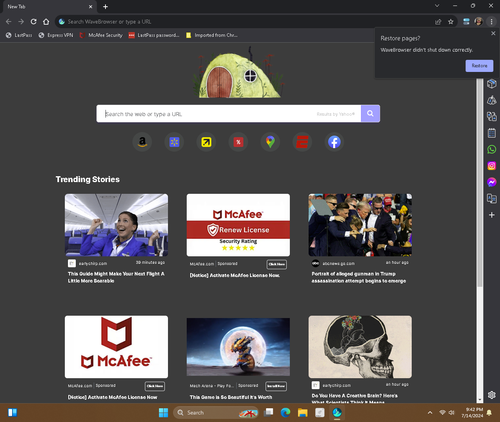500x422 pixels.
Task: Open Instagram in the sidebar
Action: pos(492,166)
